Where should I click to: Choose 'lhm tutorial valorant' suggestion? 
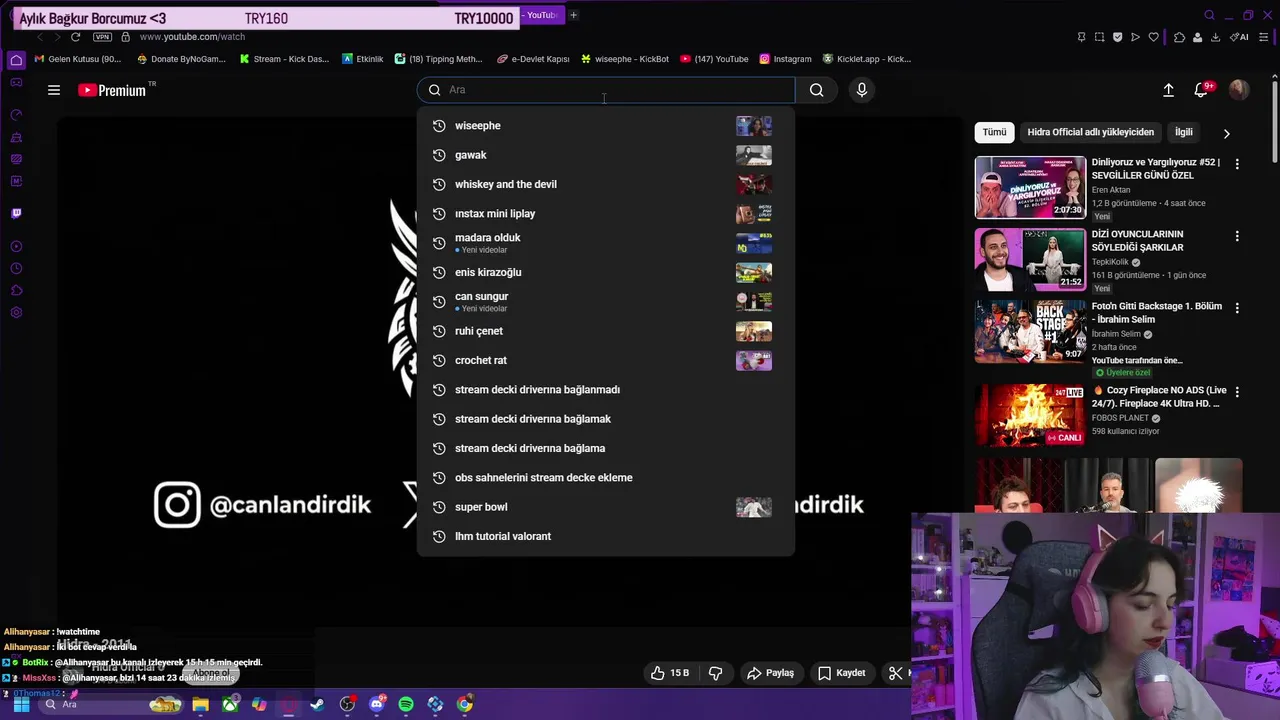[606, 536]
